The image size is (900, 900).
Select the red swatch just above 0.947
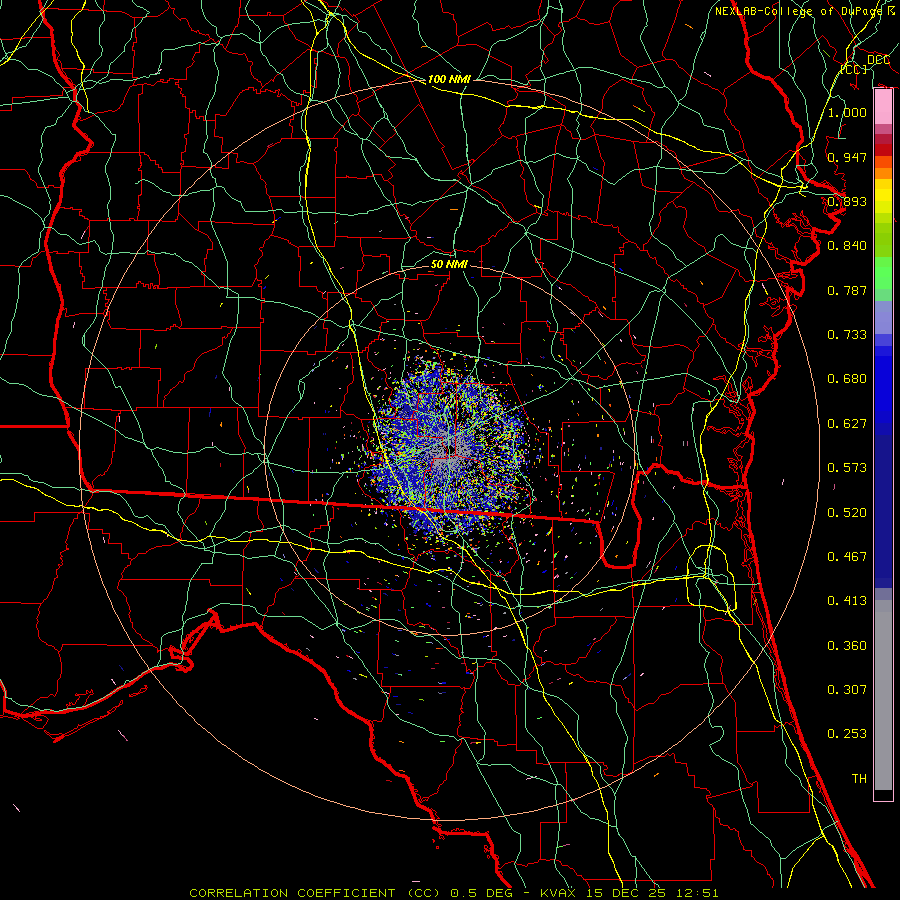click(x=883, y=150)
